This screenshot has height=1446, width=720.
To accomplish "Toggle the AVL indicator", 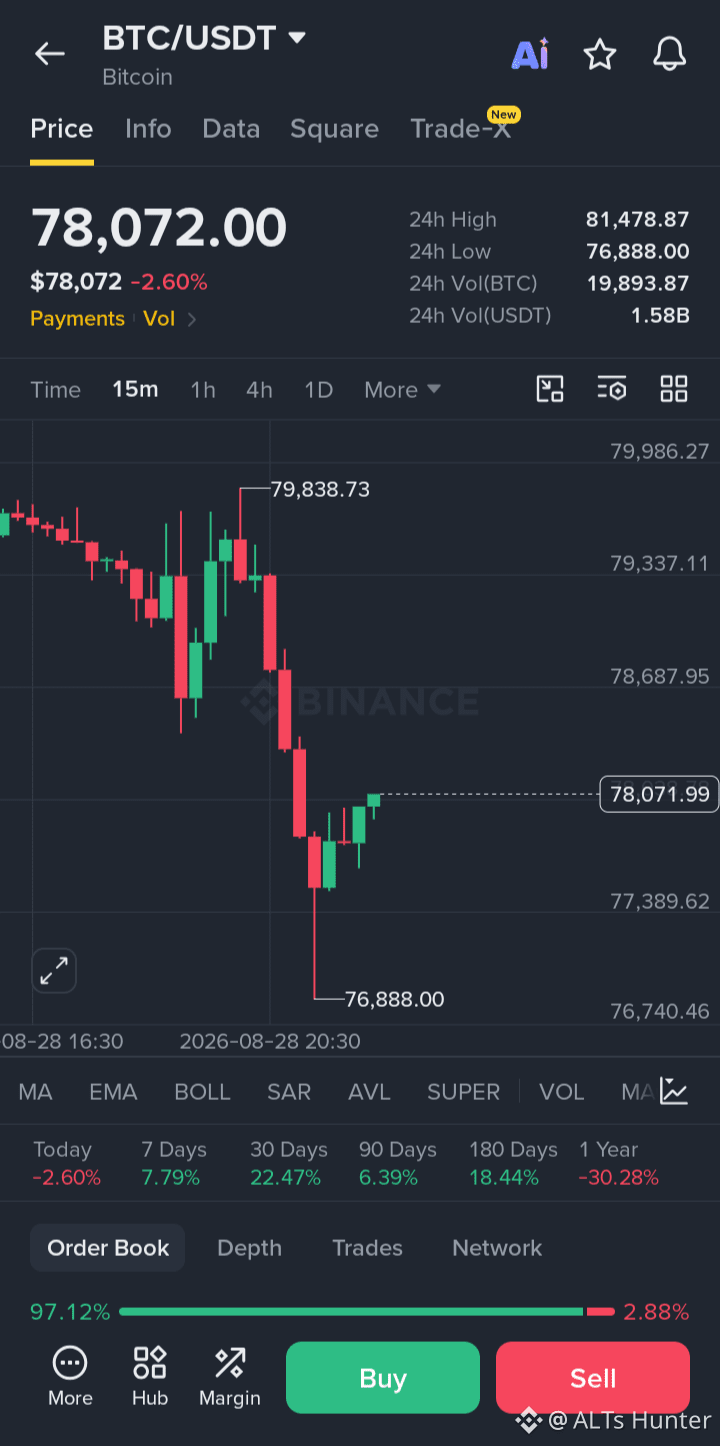I will click(x=369, y=1092).
